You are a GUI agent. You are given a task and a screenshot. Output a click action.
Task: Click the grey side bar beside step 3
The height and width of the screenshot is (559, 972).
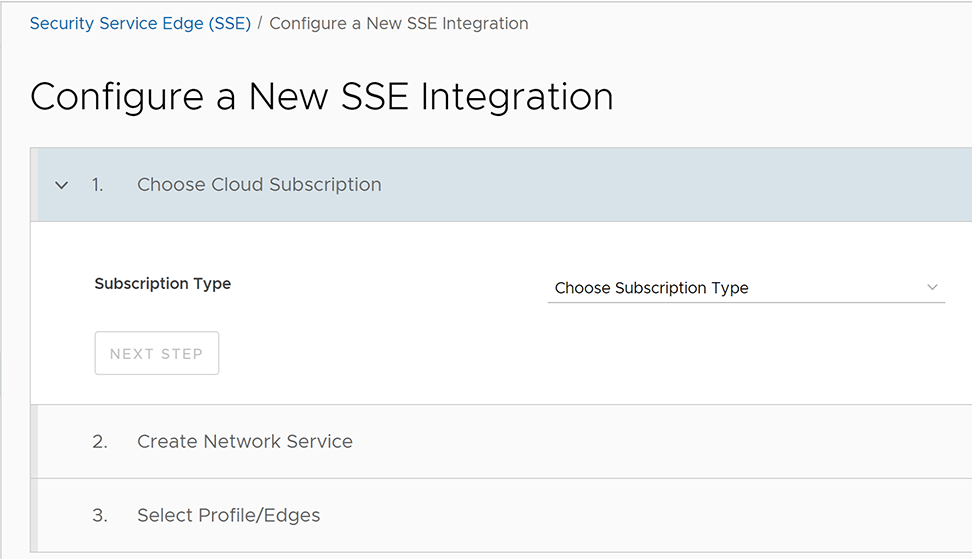click(34, 515)
